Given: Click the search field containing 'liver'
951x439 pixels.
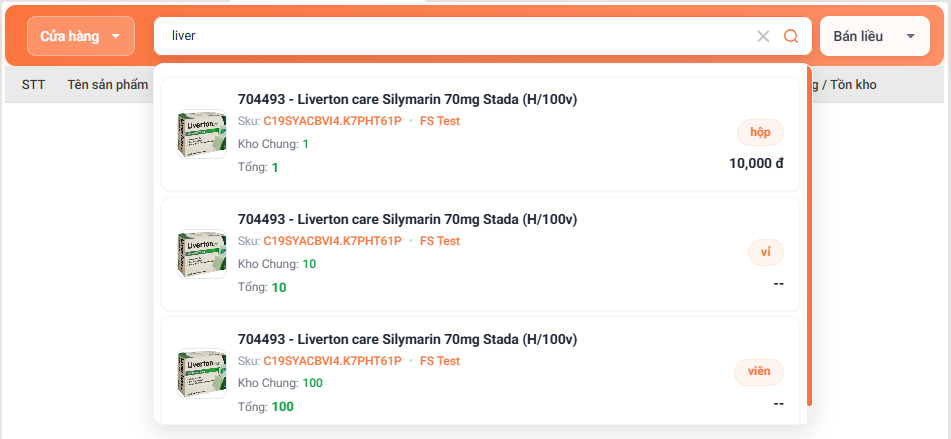Looking at the screenshot, I should pyautogui.click(x=450, y=36).
